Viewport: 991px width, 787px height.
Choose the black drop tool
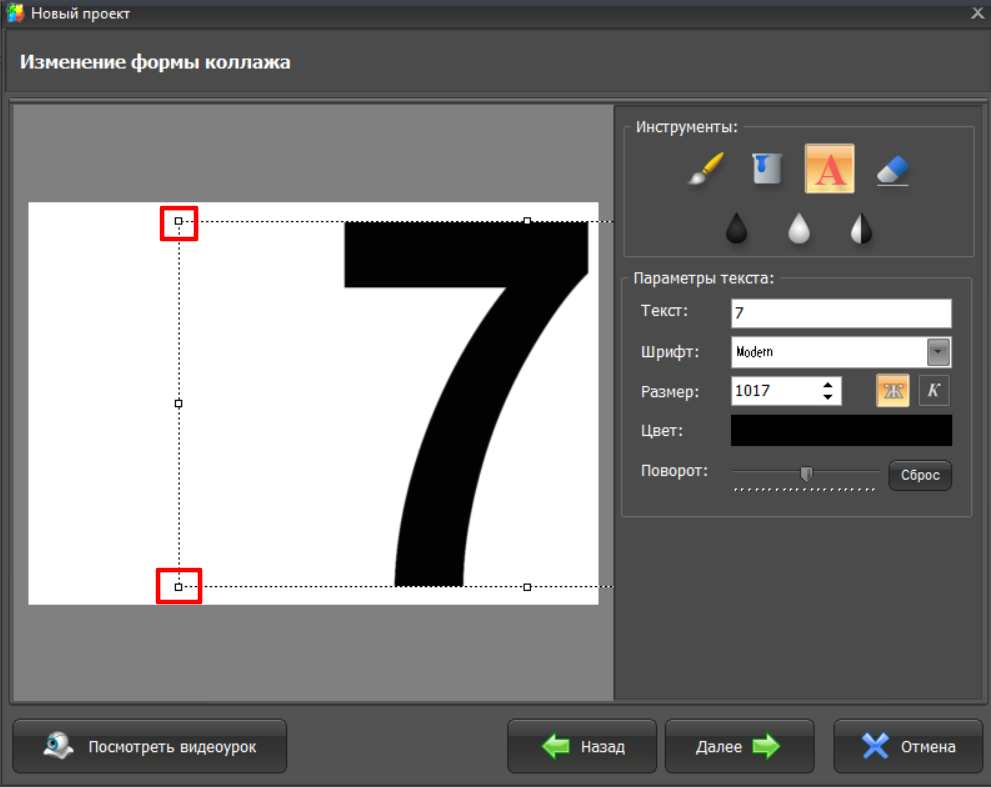point(737,229)
